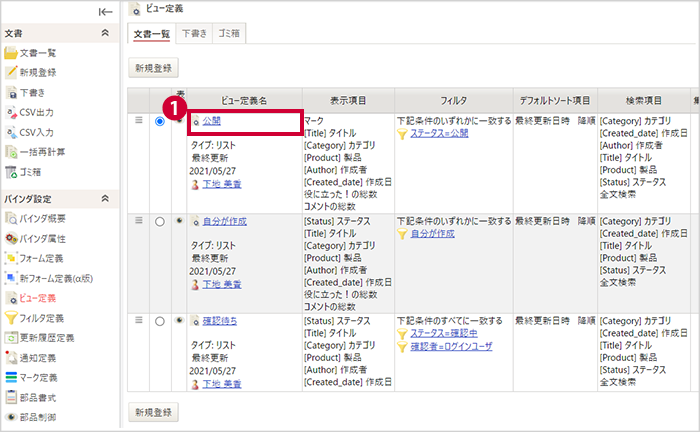Select the radio button for 自分が作成 view
The image size is (700, 432).
pyautogui.click(x=160, y=222)
